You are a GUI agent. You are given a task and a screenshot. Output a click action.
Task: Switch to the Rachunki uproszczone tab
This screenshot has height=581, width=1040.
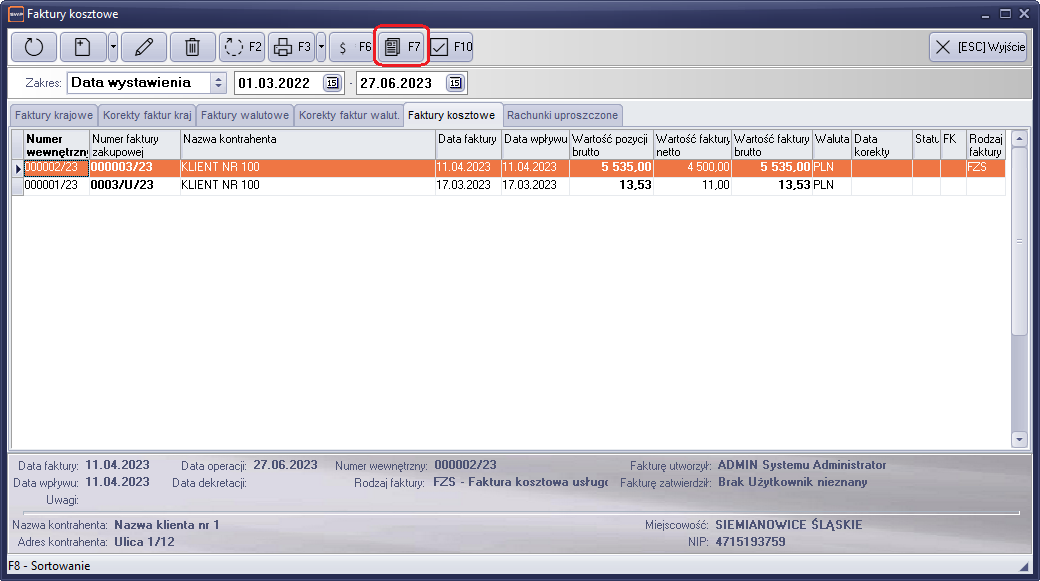[x=563, y=115]
